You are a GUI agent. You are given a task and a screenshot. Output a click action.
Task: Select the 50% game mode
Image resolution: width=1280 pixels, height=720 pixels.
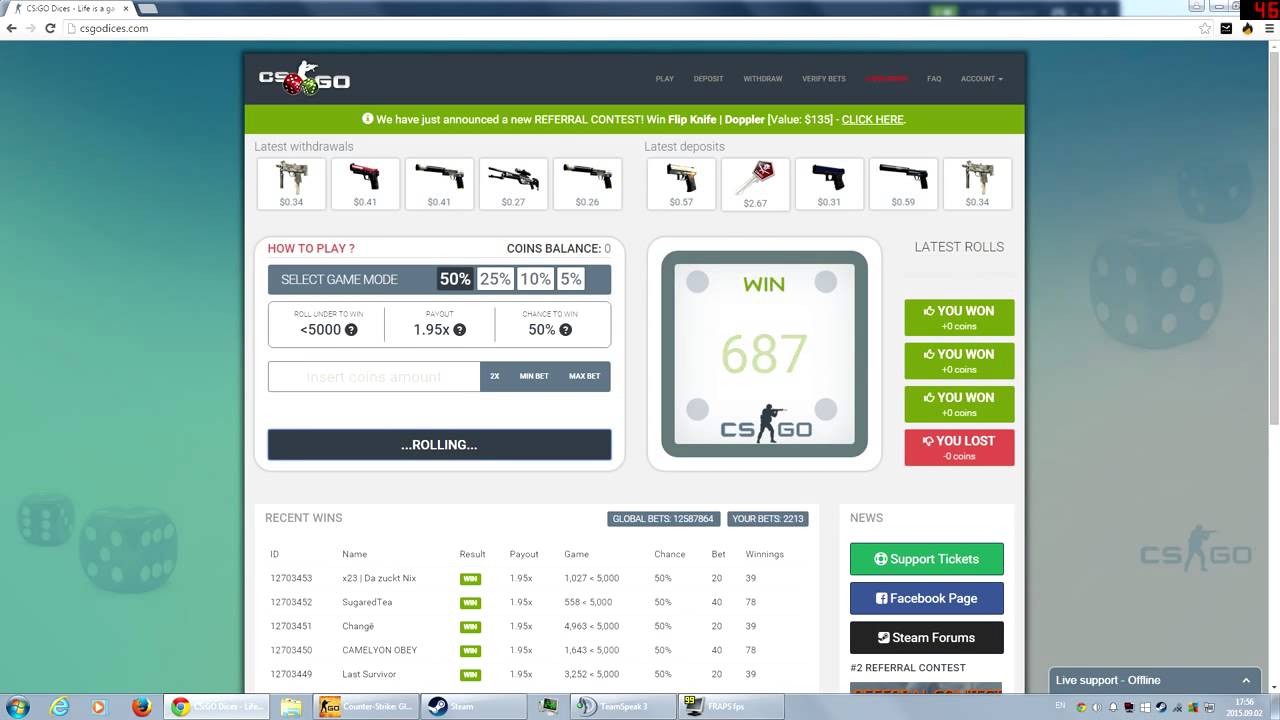click(455, 279)
